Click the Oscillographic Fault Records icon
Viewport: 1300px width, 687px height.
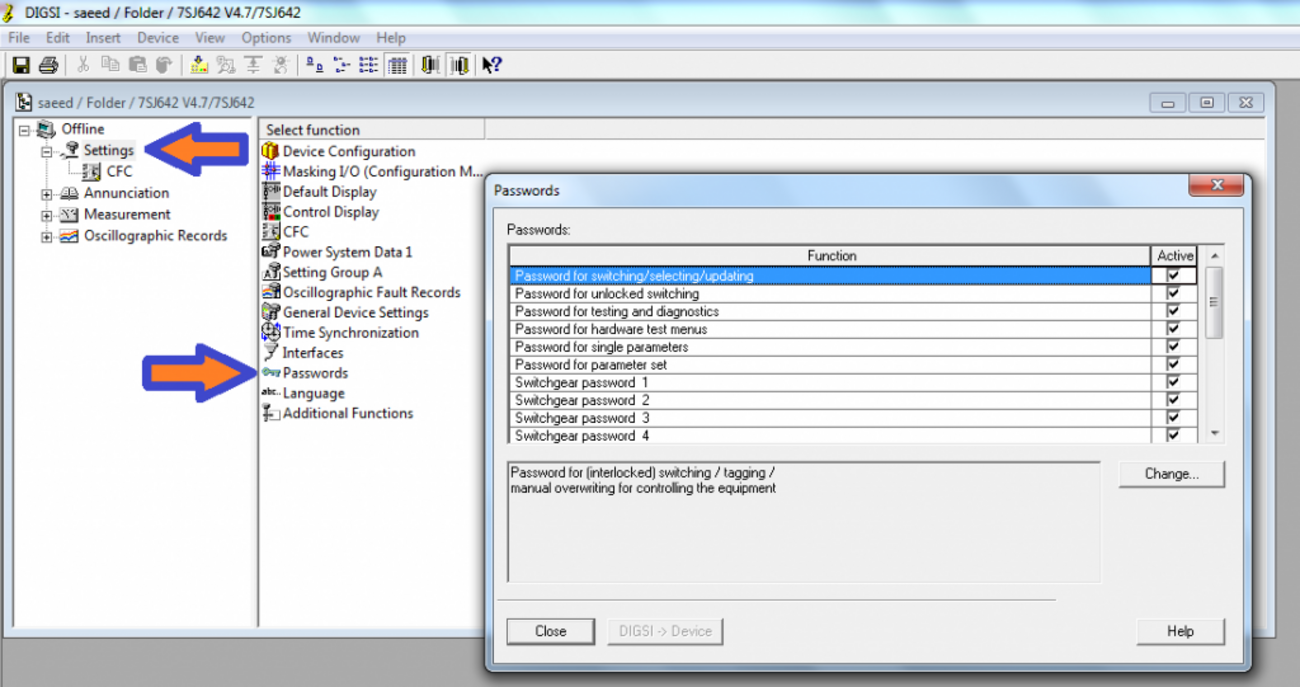coord(270,292)
